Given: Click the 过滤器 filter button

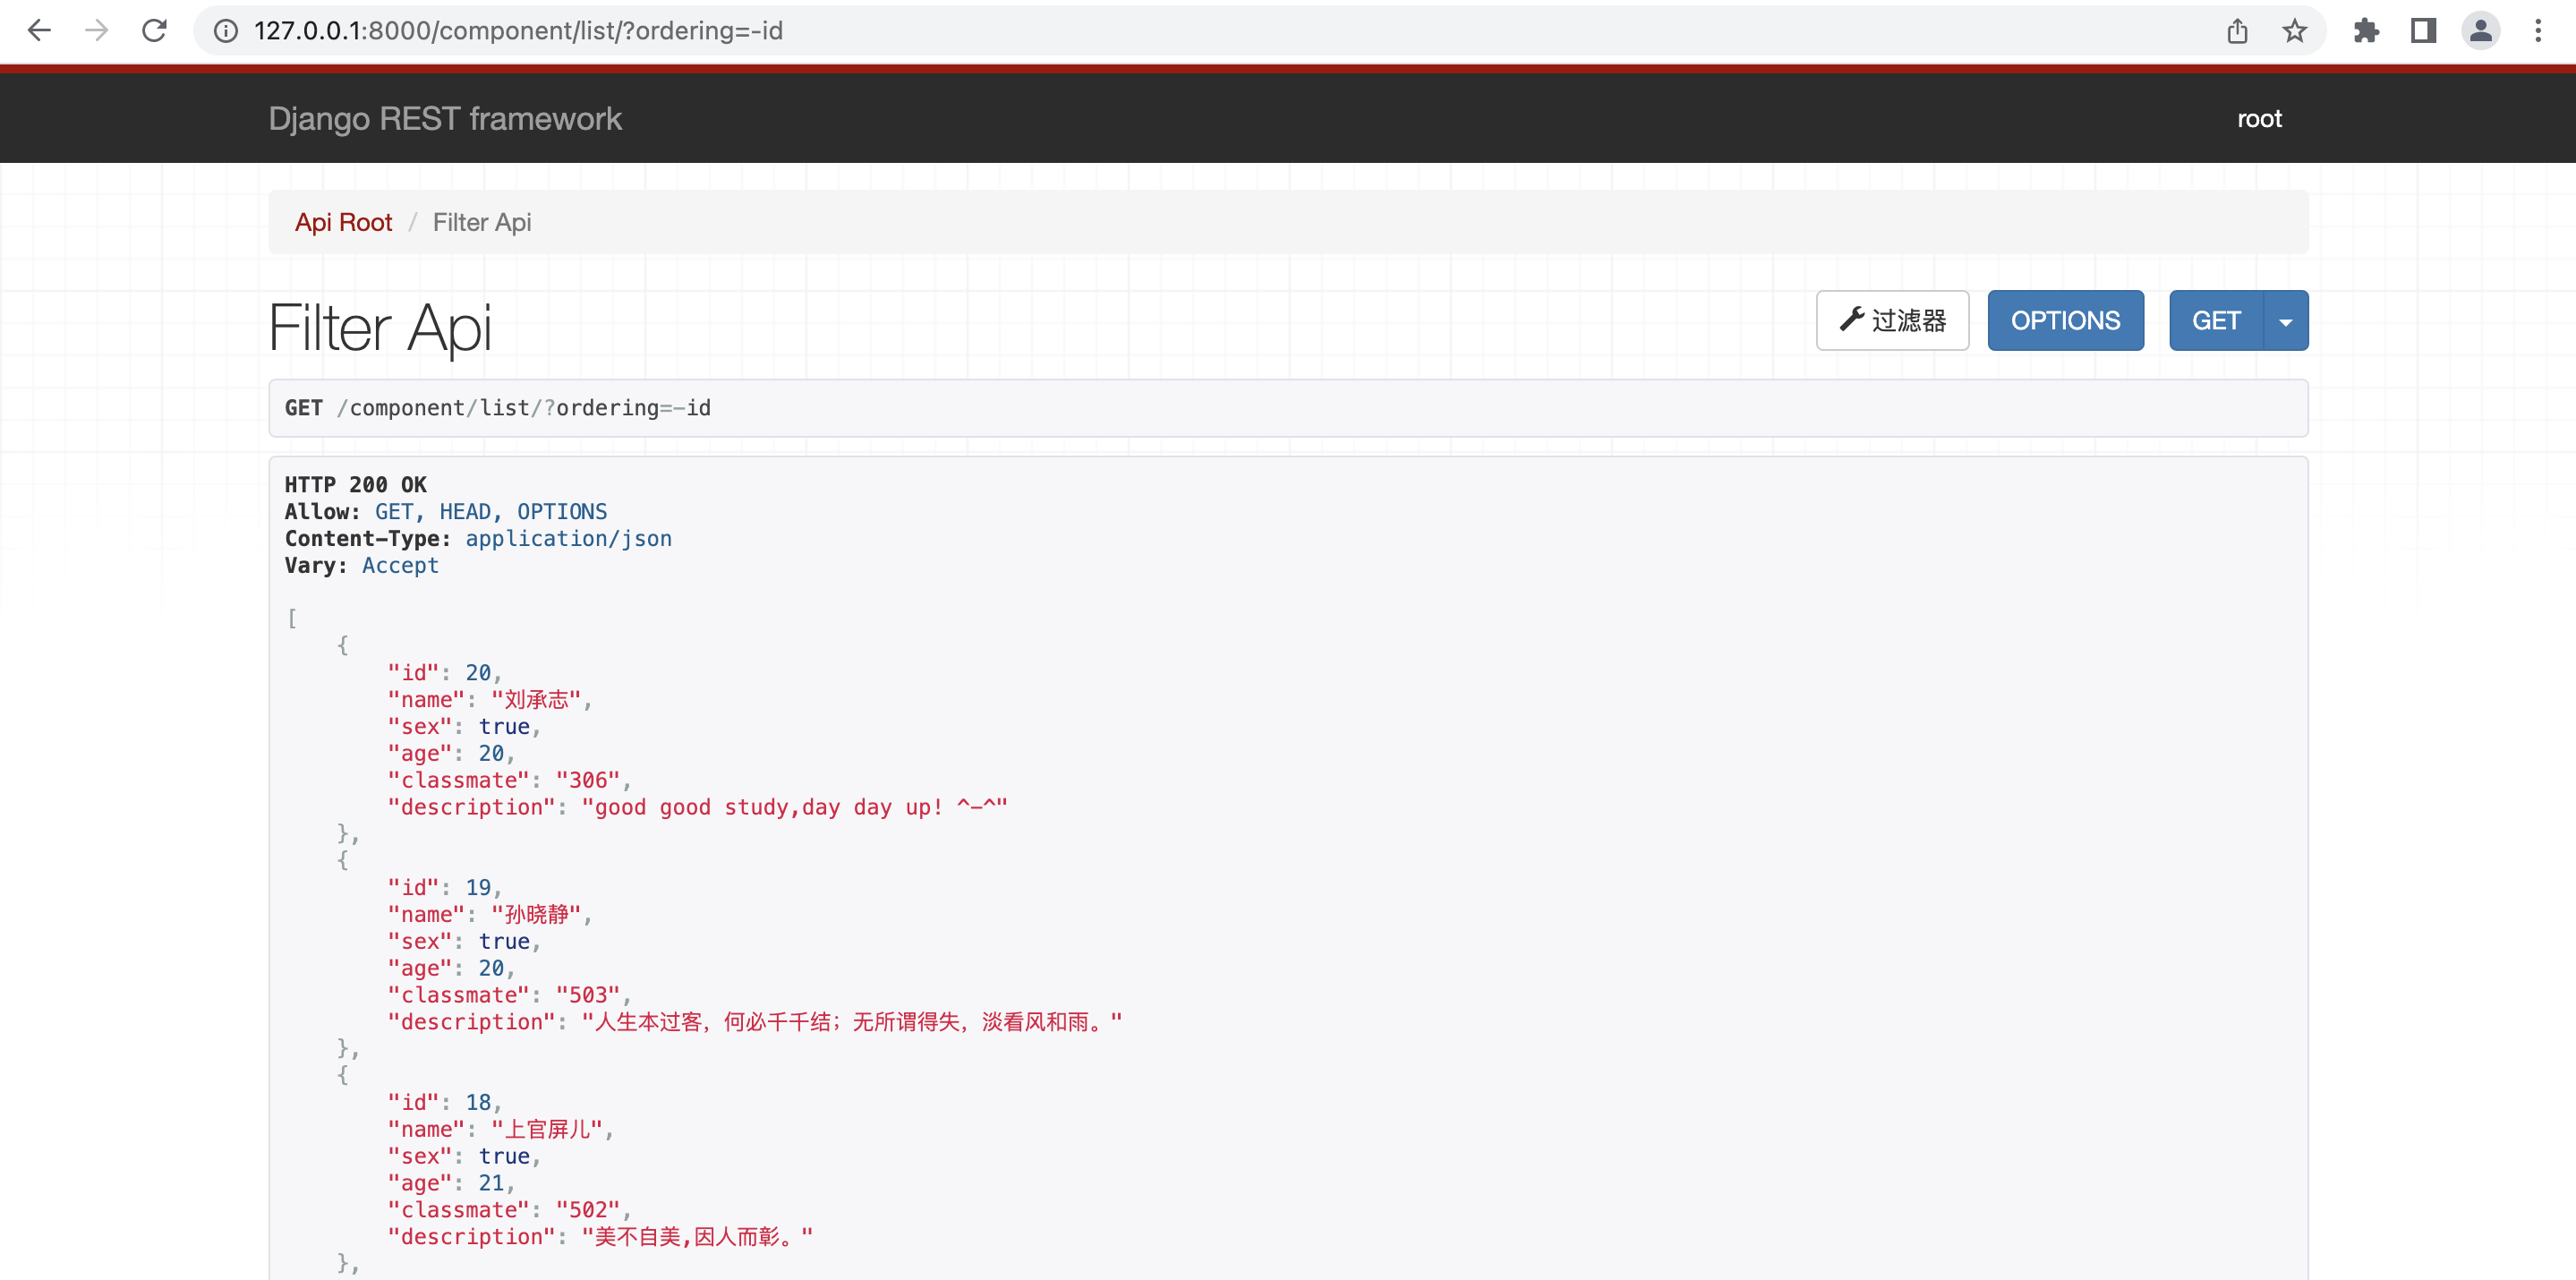Looking at the screenshot, I should click(1892, 321).
